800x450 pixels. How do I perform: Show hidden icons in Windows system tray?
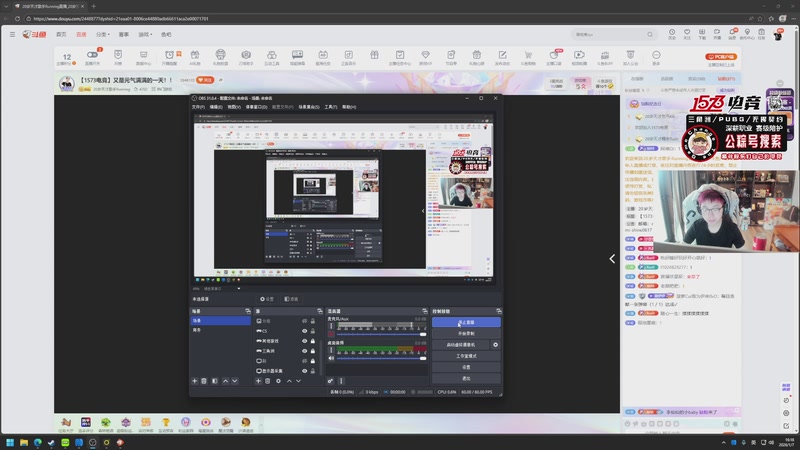(723, 442)
